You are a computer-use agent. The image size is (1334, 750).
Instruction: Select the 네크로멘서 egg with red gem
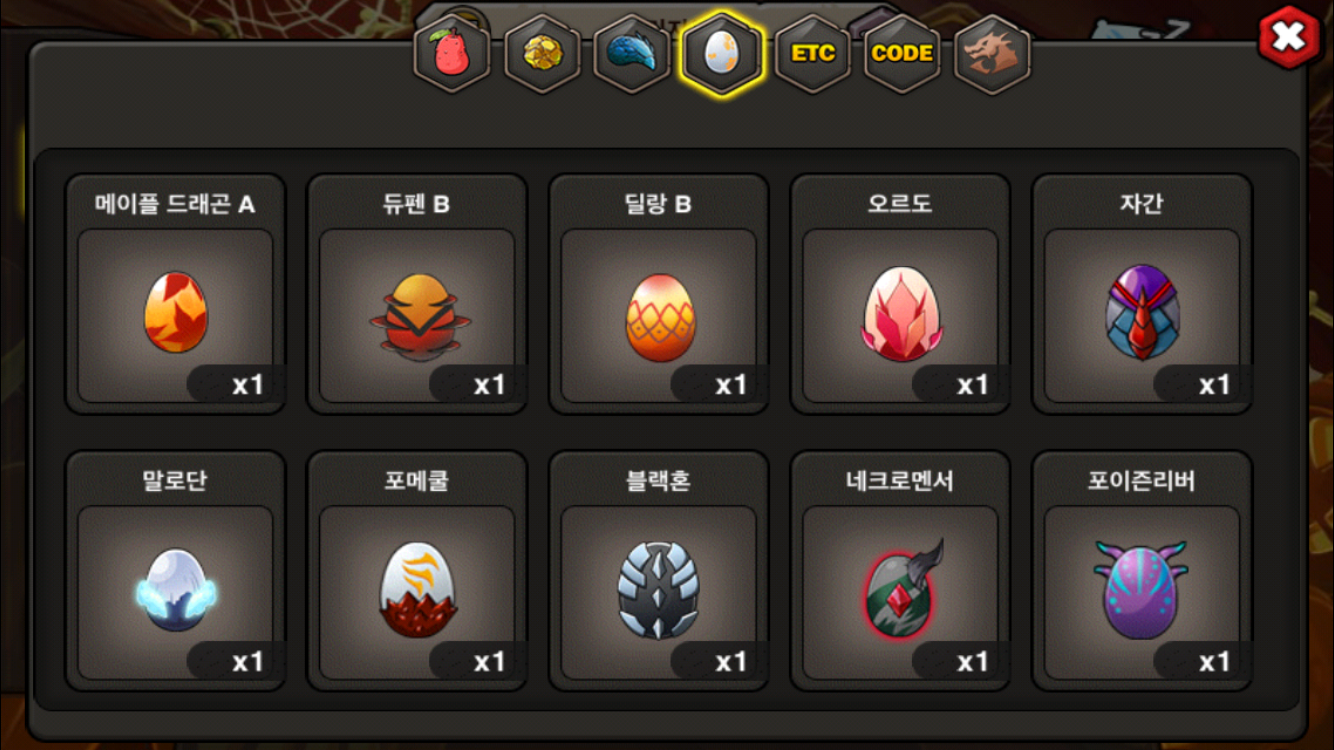(x=900, y=571)
